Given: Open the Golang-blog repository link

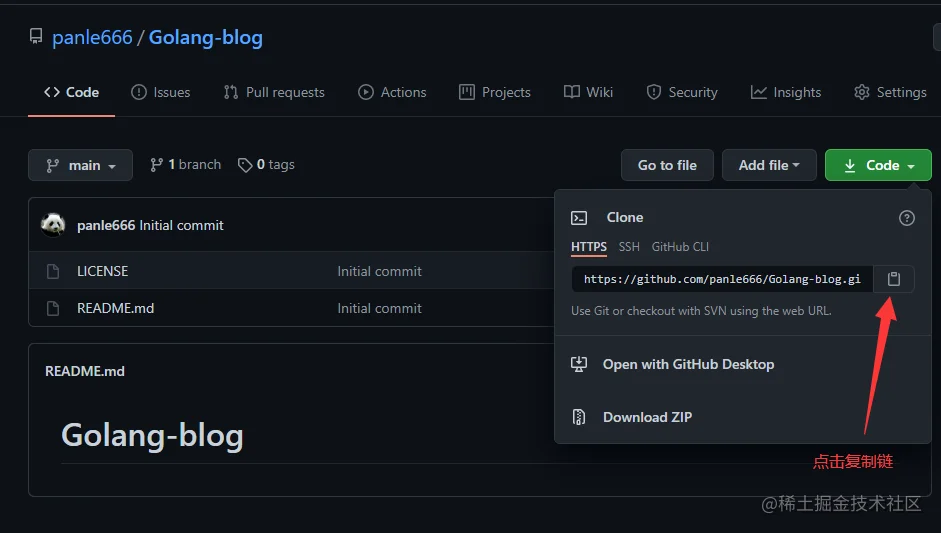Looking at the screenshot, I should [x=205, y=37].
